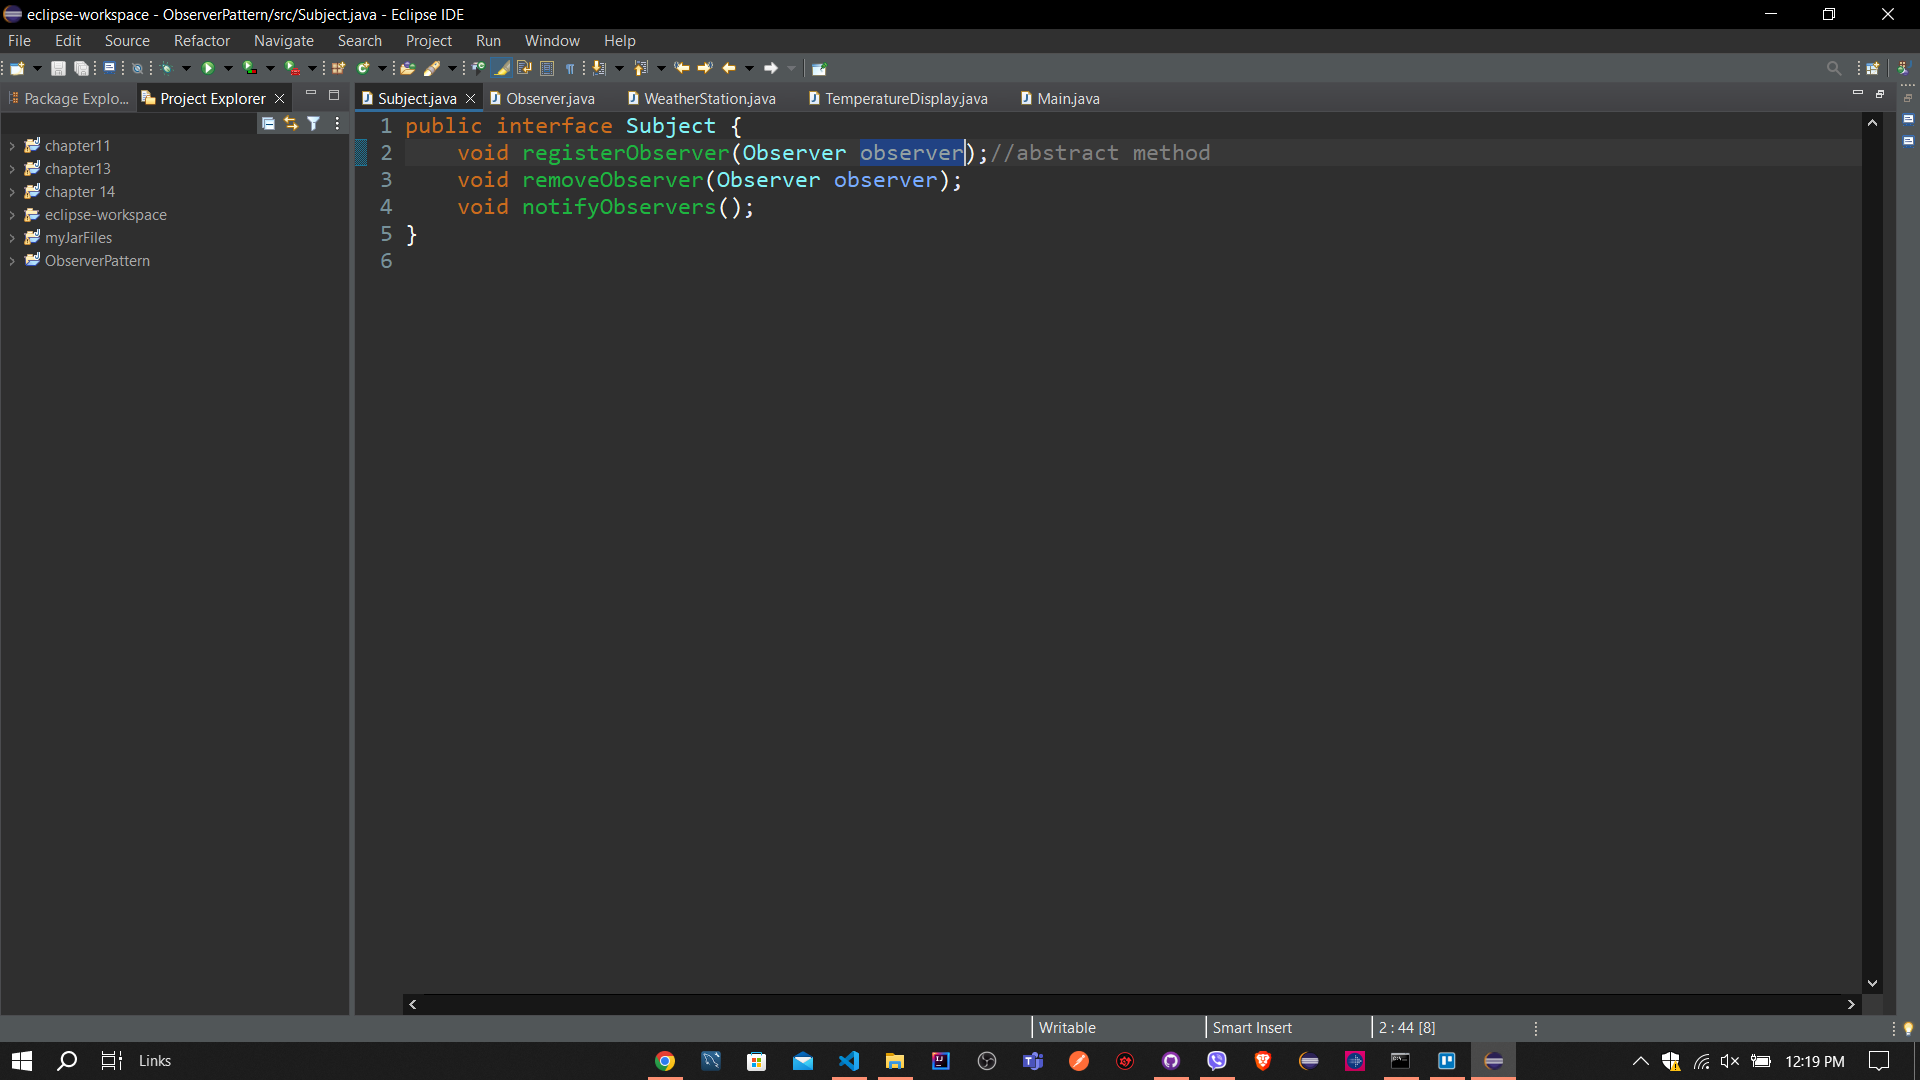
Task: Click Last Edit Location icon
Action: [x=682, y=68]
